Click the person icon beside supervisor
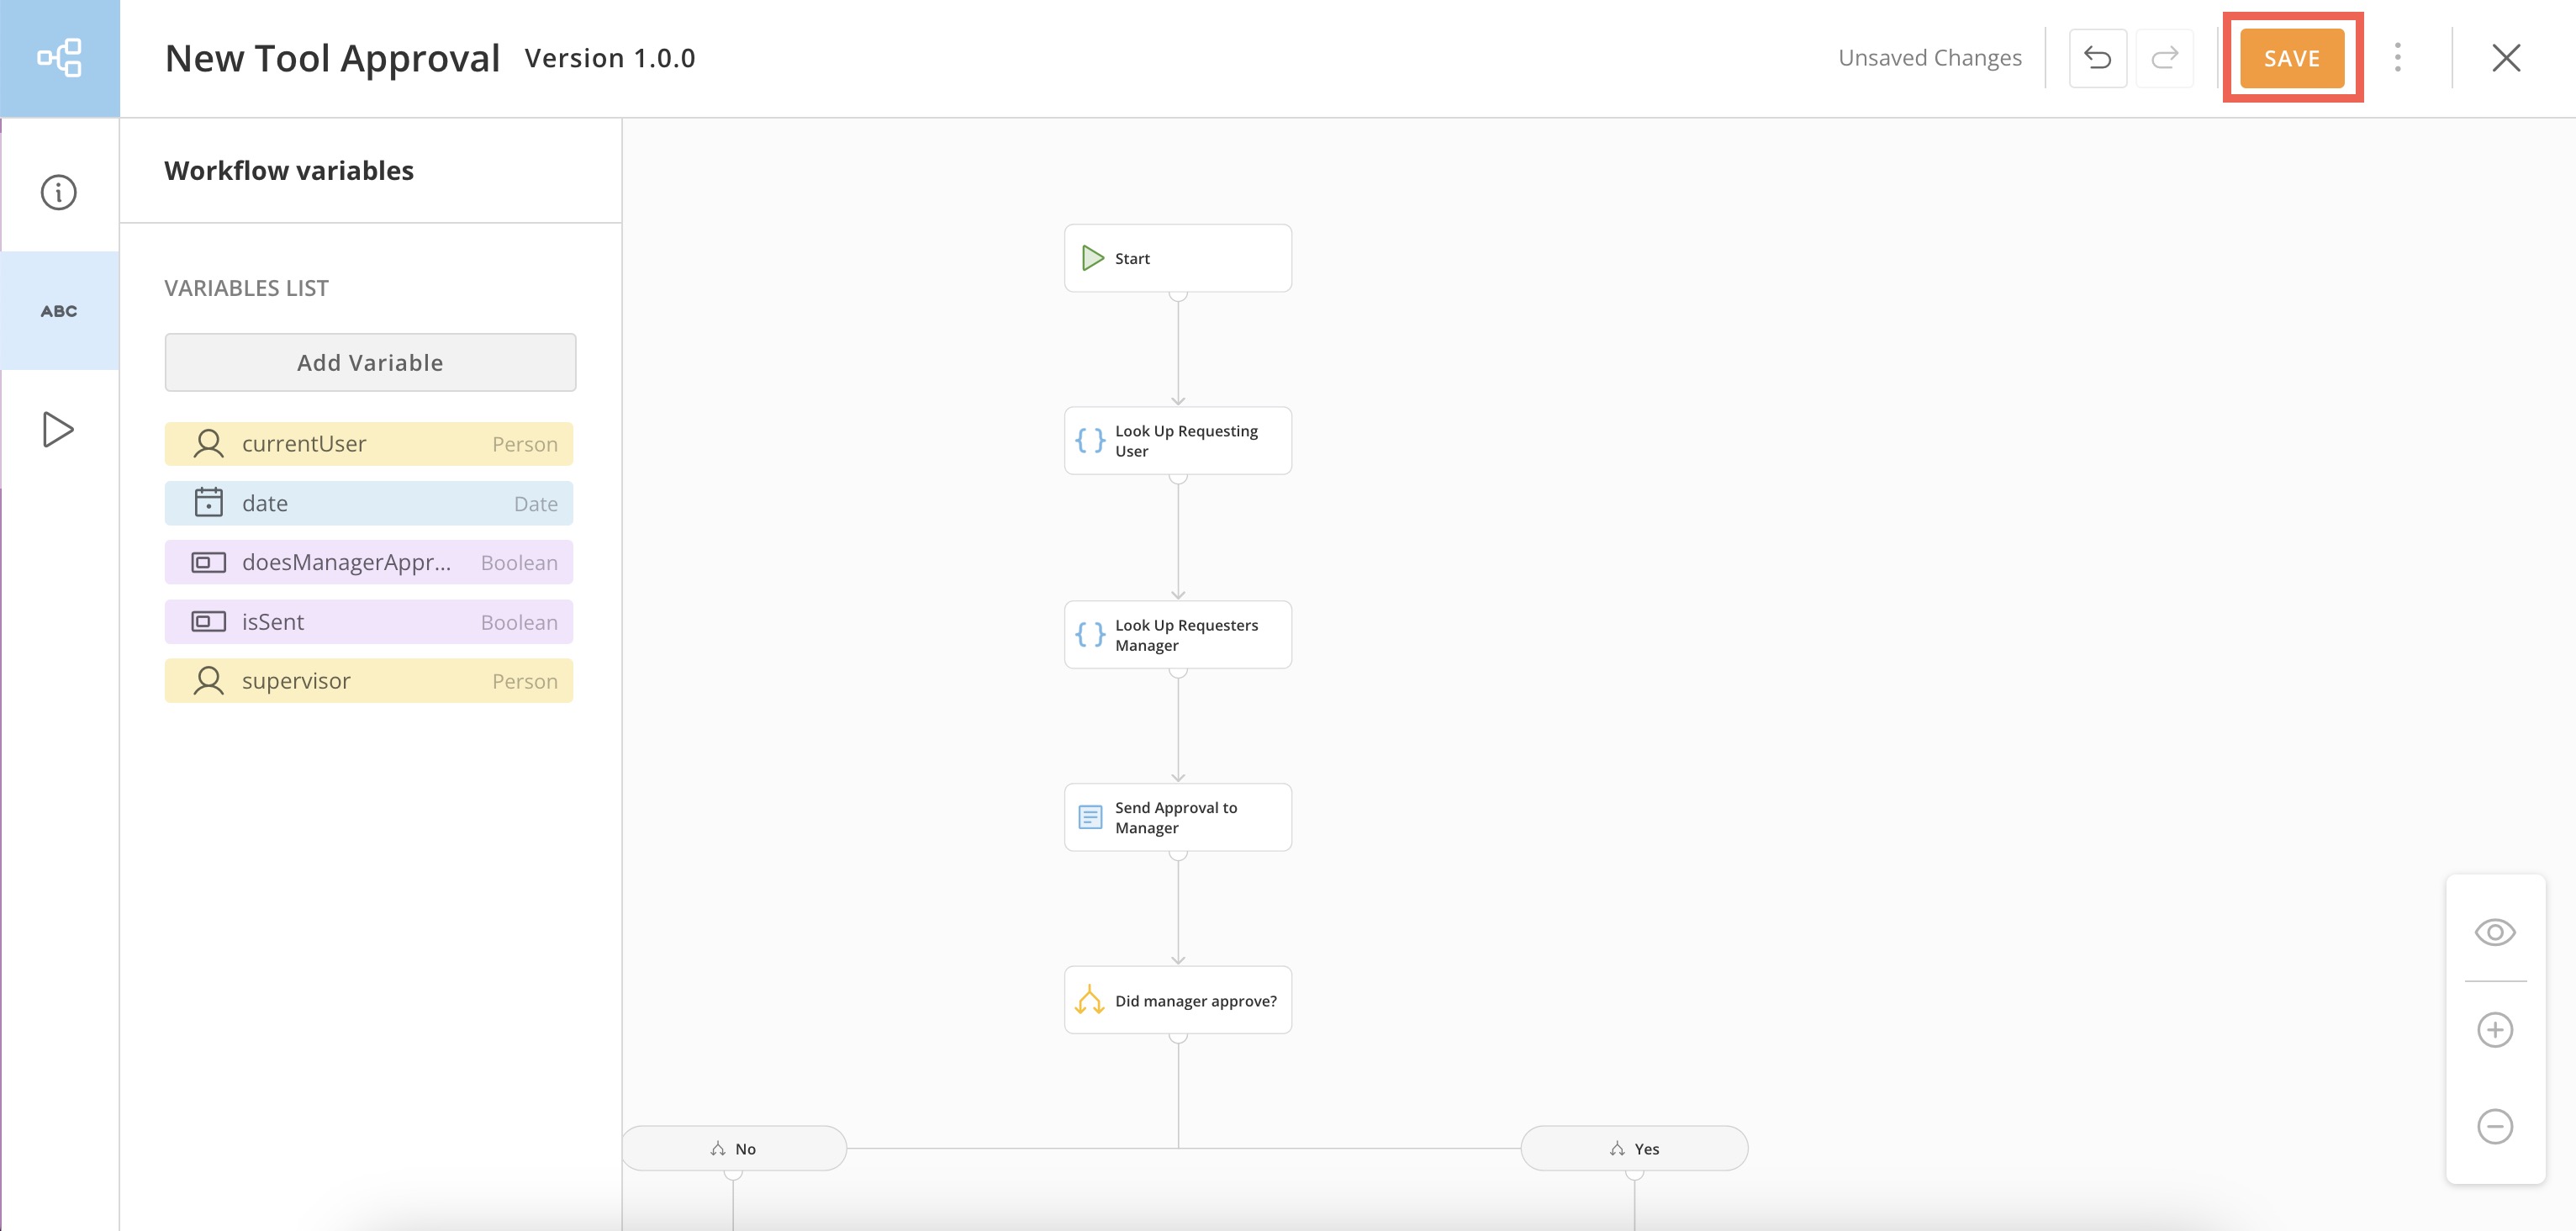Viewport: 2576px width, 1231px height. pos(208,681)
